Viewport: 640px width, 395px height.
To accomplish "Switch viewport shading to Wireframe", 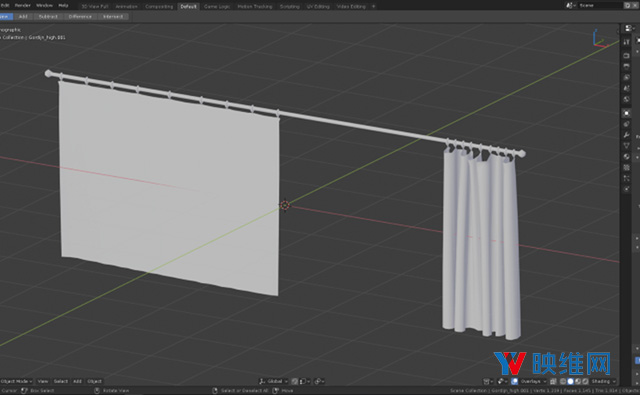I will (x=563, y=382).
